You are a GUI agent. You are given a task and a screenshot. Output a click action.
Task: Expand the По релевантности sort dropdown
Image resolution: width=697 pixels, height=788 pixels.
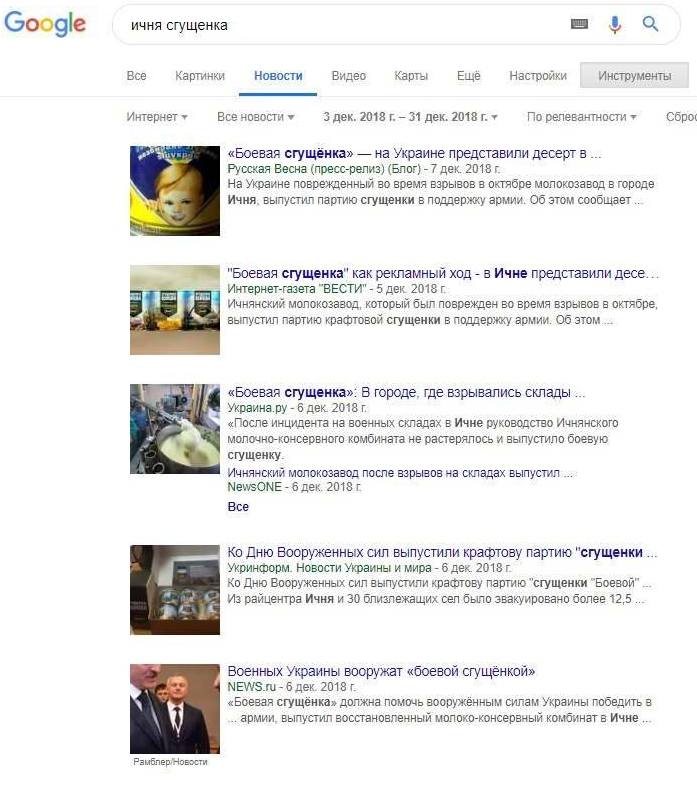coord(581,117)
